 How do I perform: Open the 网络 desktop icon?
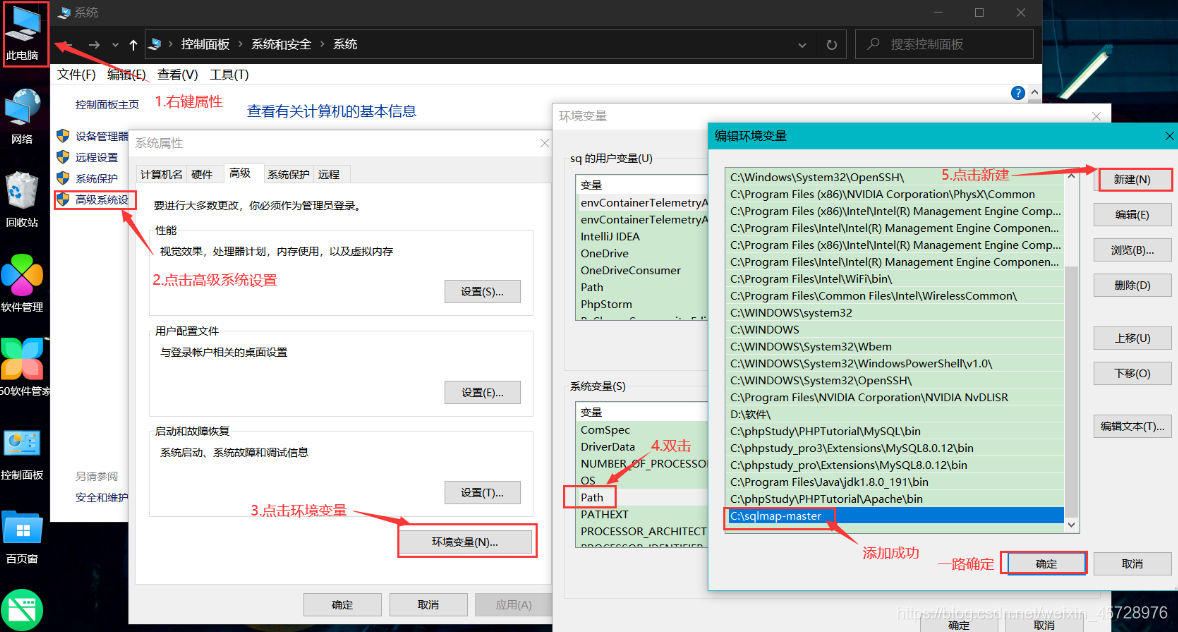click(22, 116)
